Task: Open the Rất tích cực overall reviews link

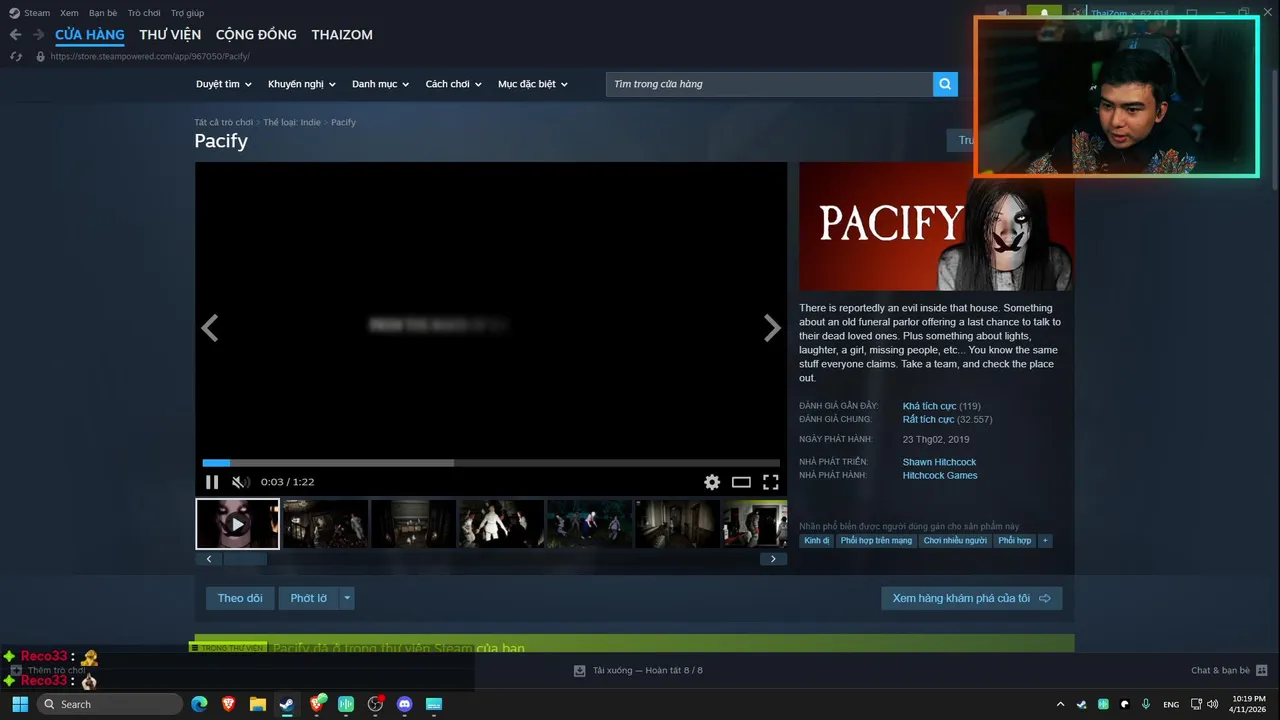Action: (928, 420)
